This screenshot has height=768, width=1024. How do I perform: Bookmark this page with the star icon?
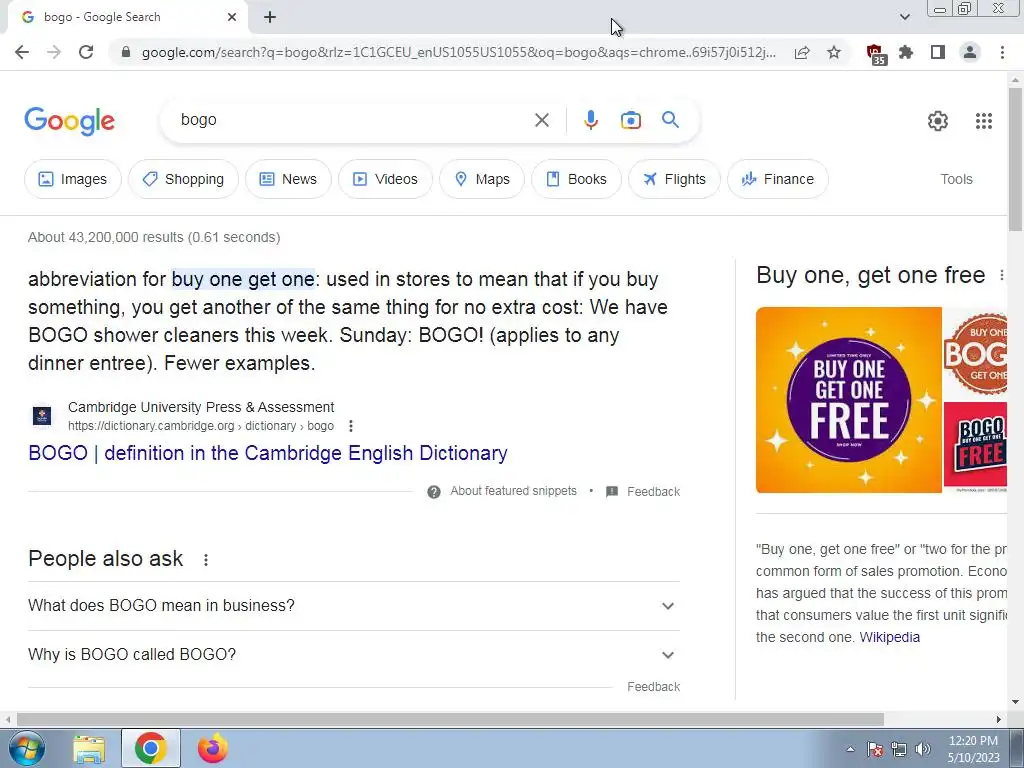pyautogui.click(x=834, y=52)
